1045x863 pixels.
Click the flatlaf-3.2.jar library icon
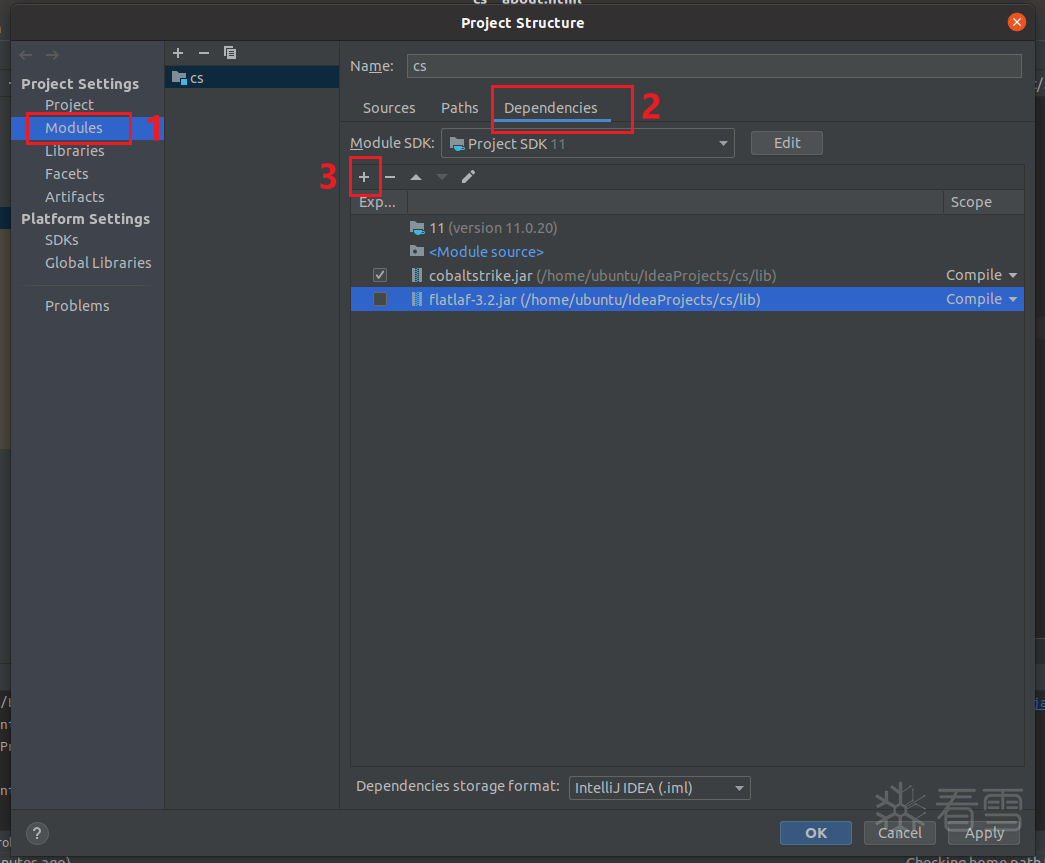tap(417, 299)
